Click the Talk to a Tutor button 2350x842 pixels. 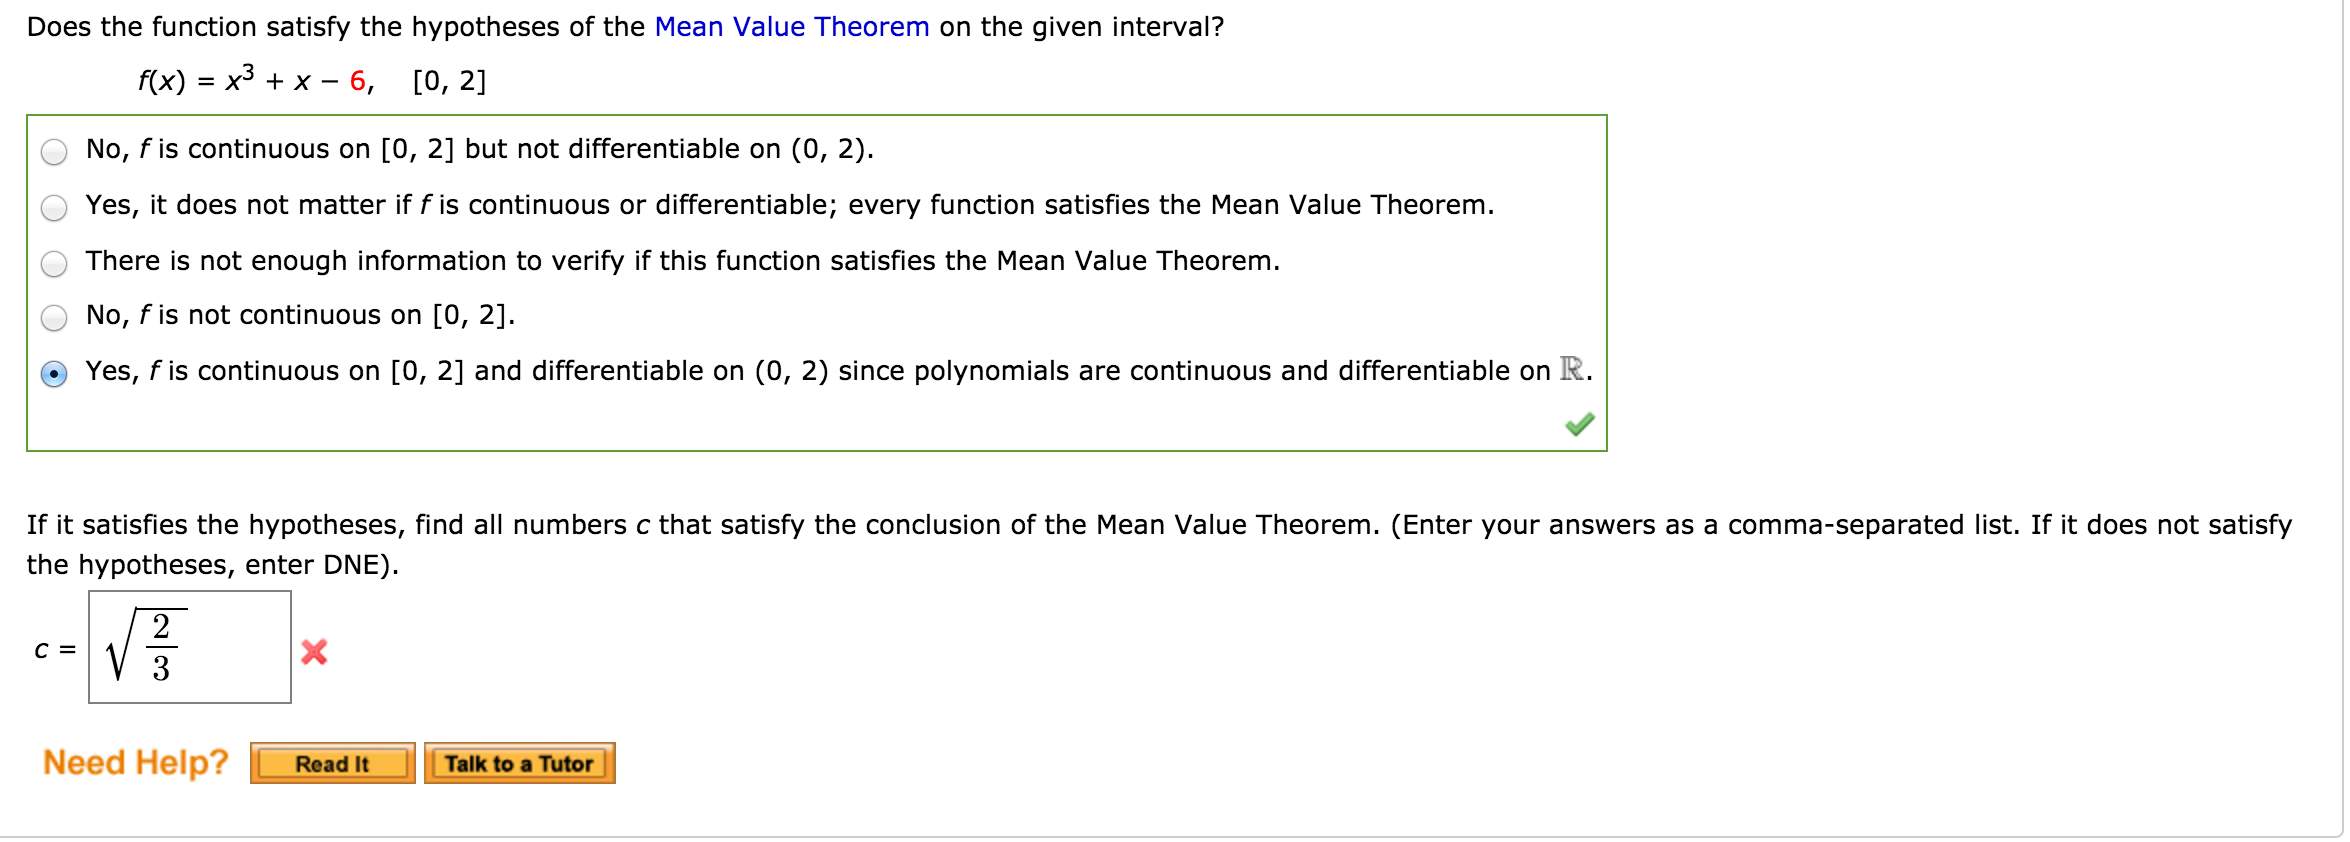coord(519,763)
